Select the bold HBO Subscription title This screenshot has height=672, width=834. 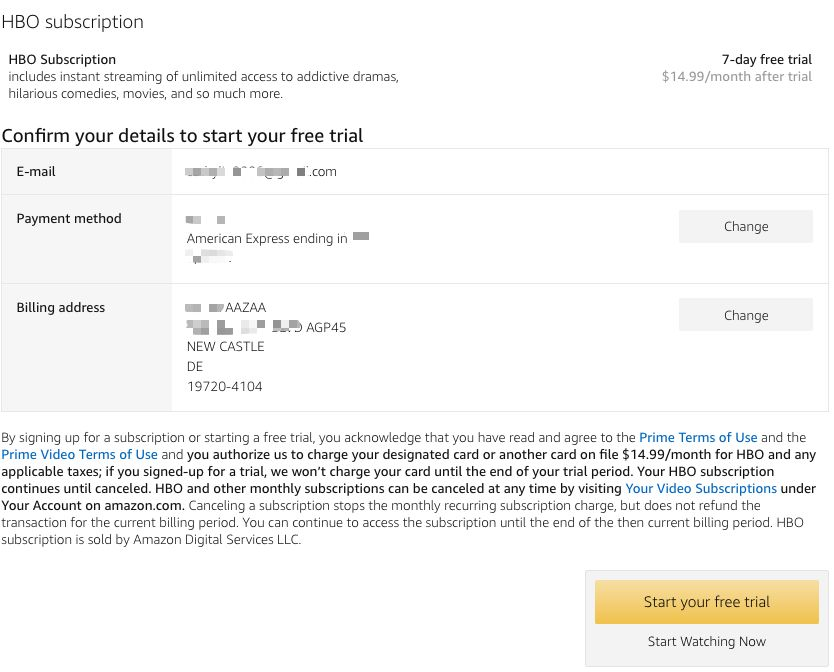[62, 60]
